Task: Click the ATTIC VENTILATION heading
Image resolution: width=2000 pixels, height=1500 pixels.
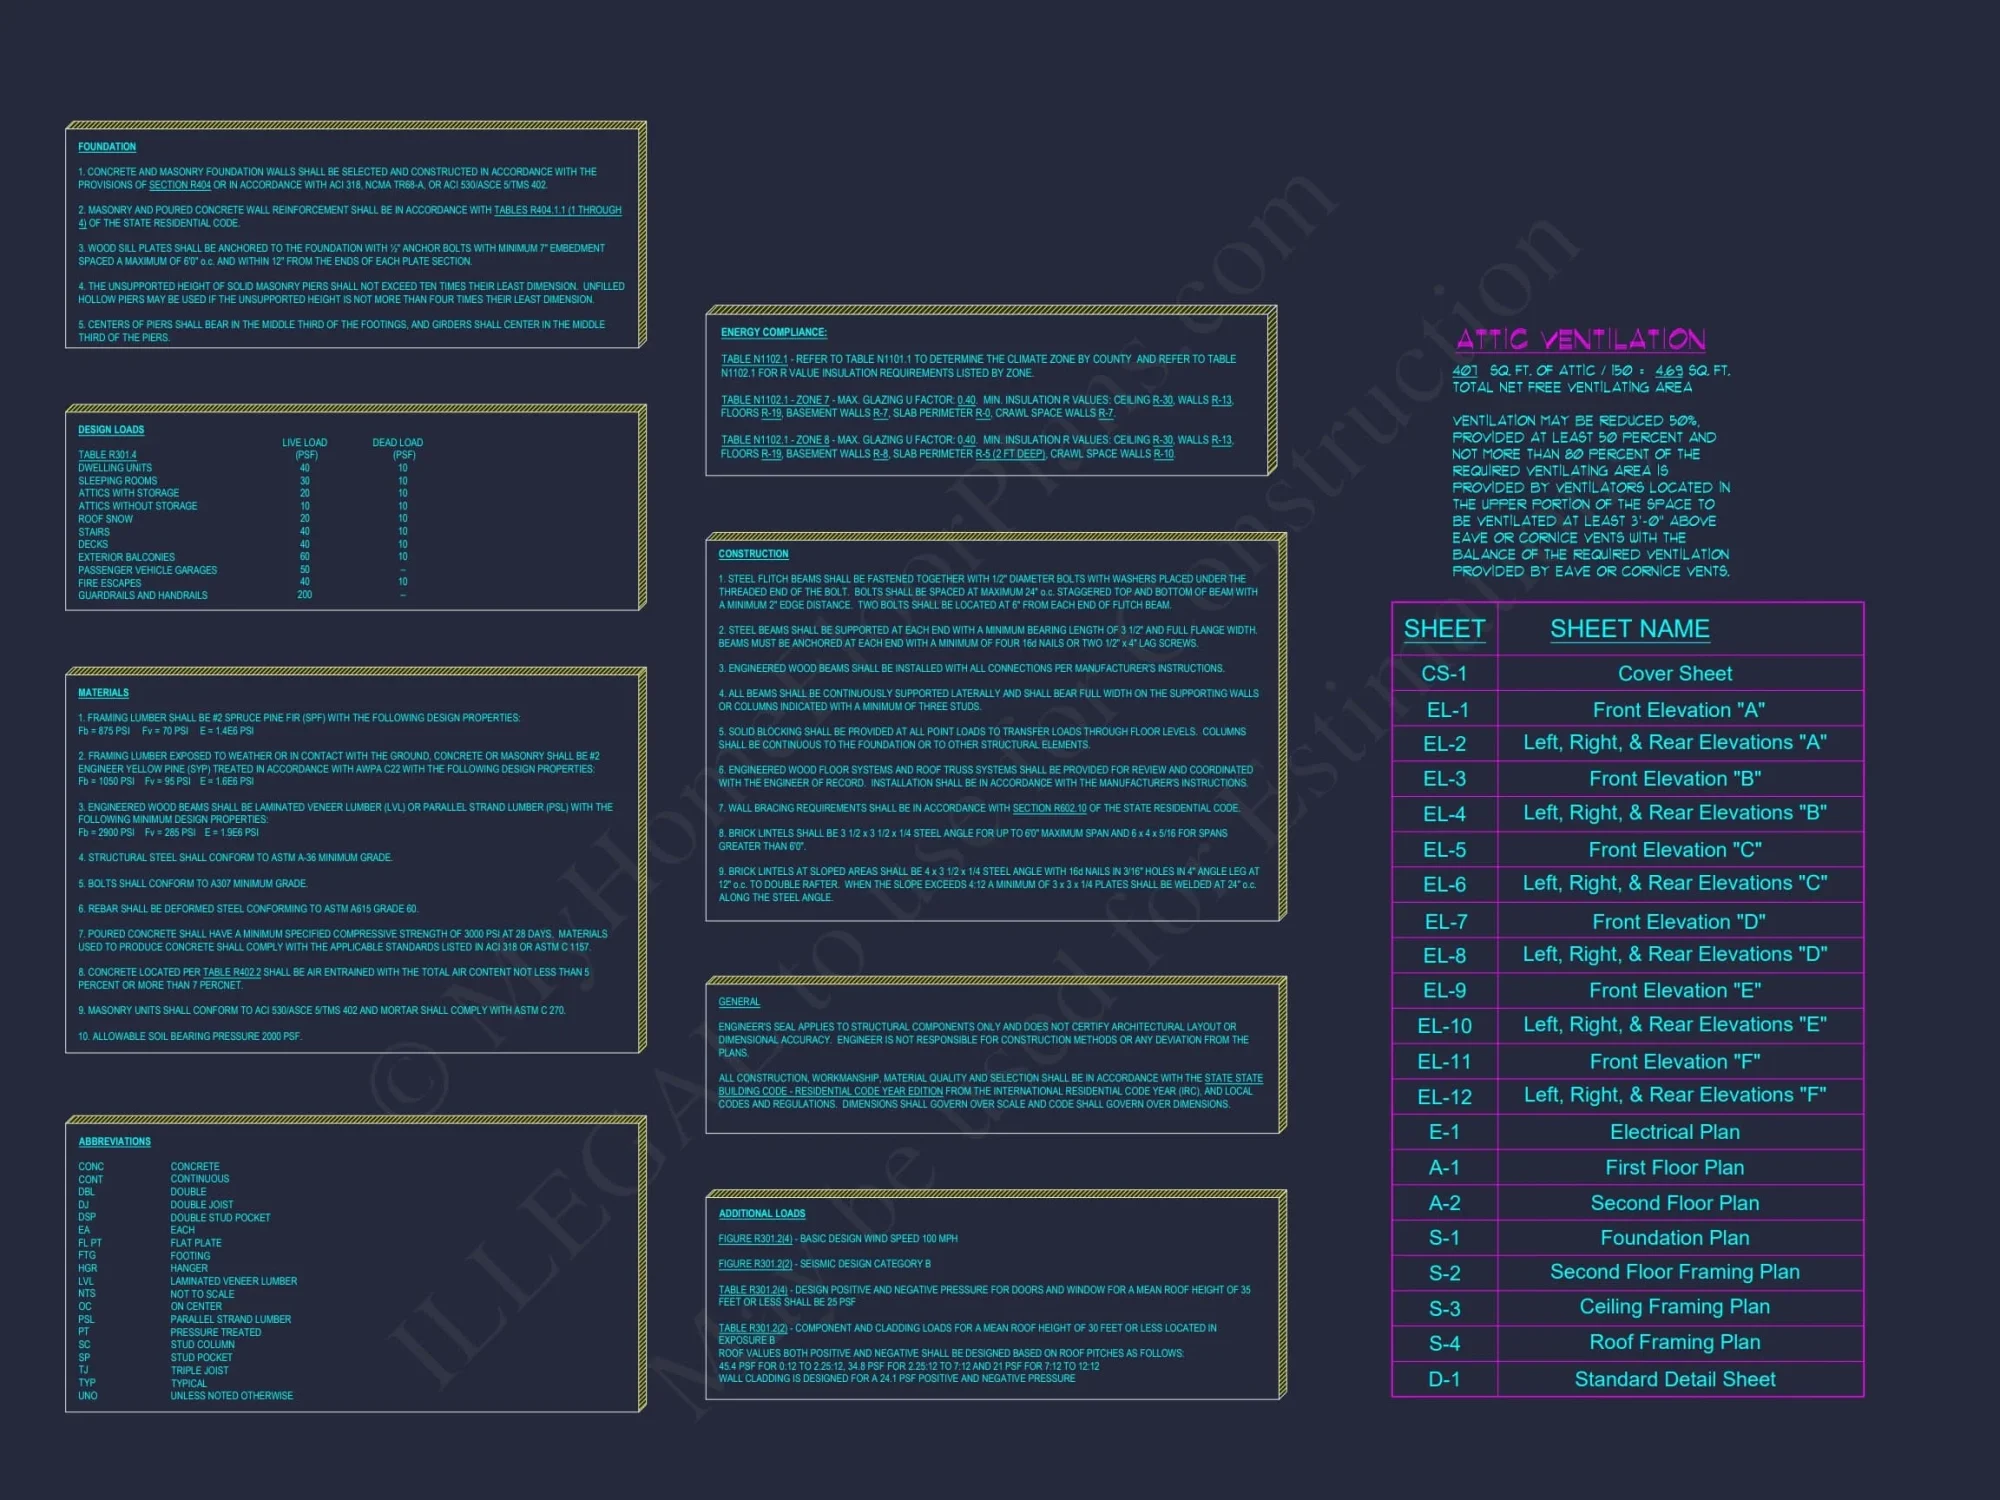Action: tap(1580, 340)
